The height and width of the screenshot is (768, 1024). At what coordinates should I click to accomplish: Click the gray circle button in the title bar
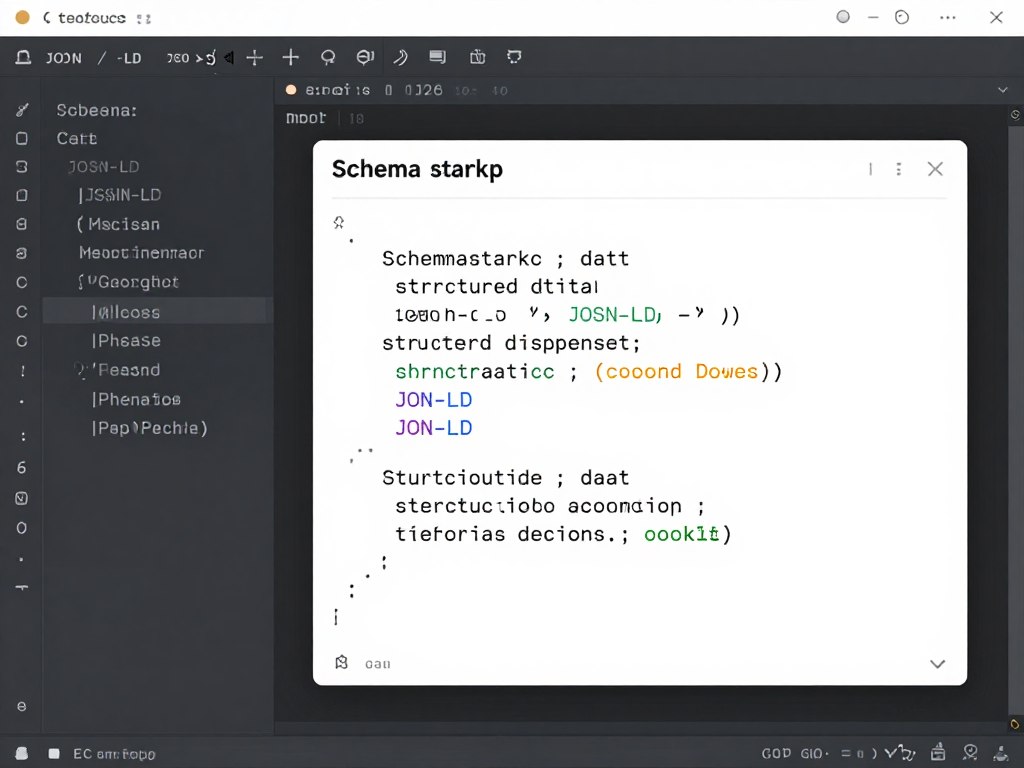point(843,17)
